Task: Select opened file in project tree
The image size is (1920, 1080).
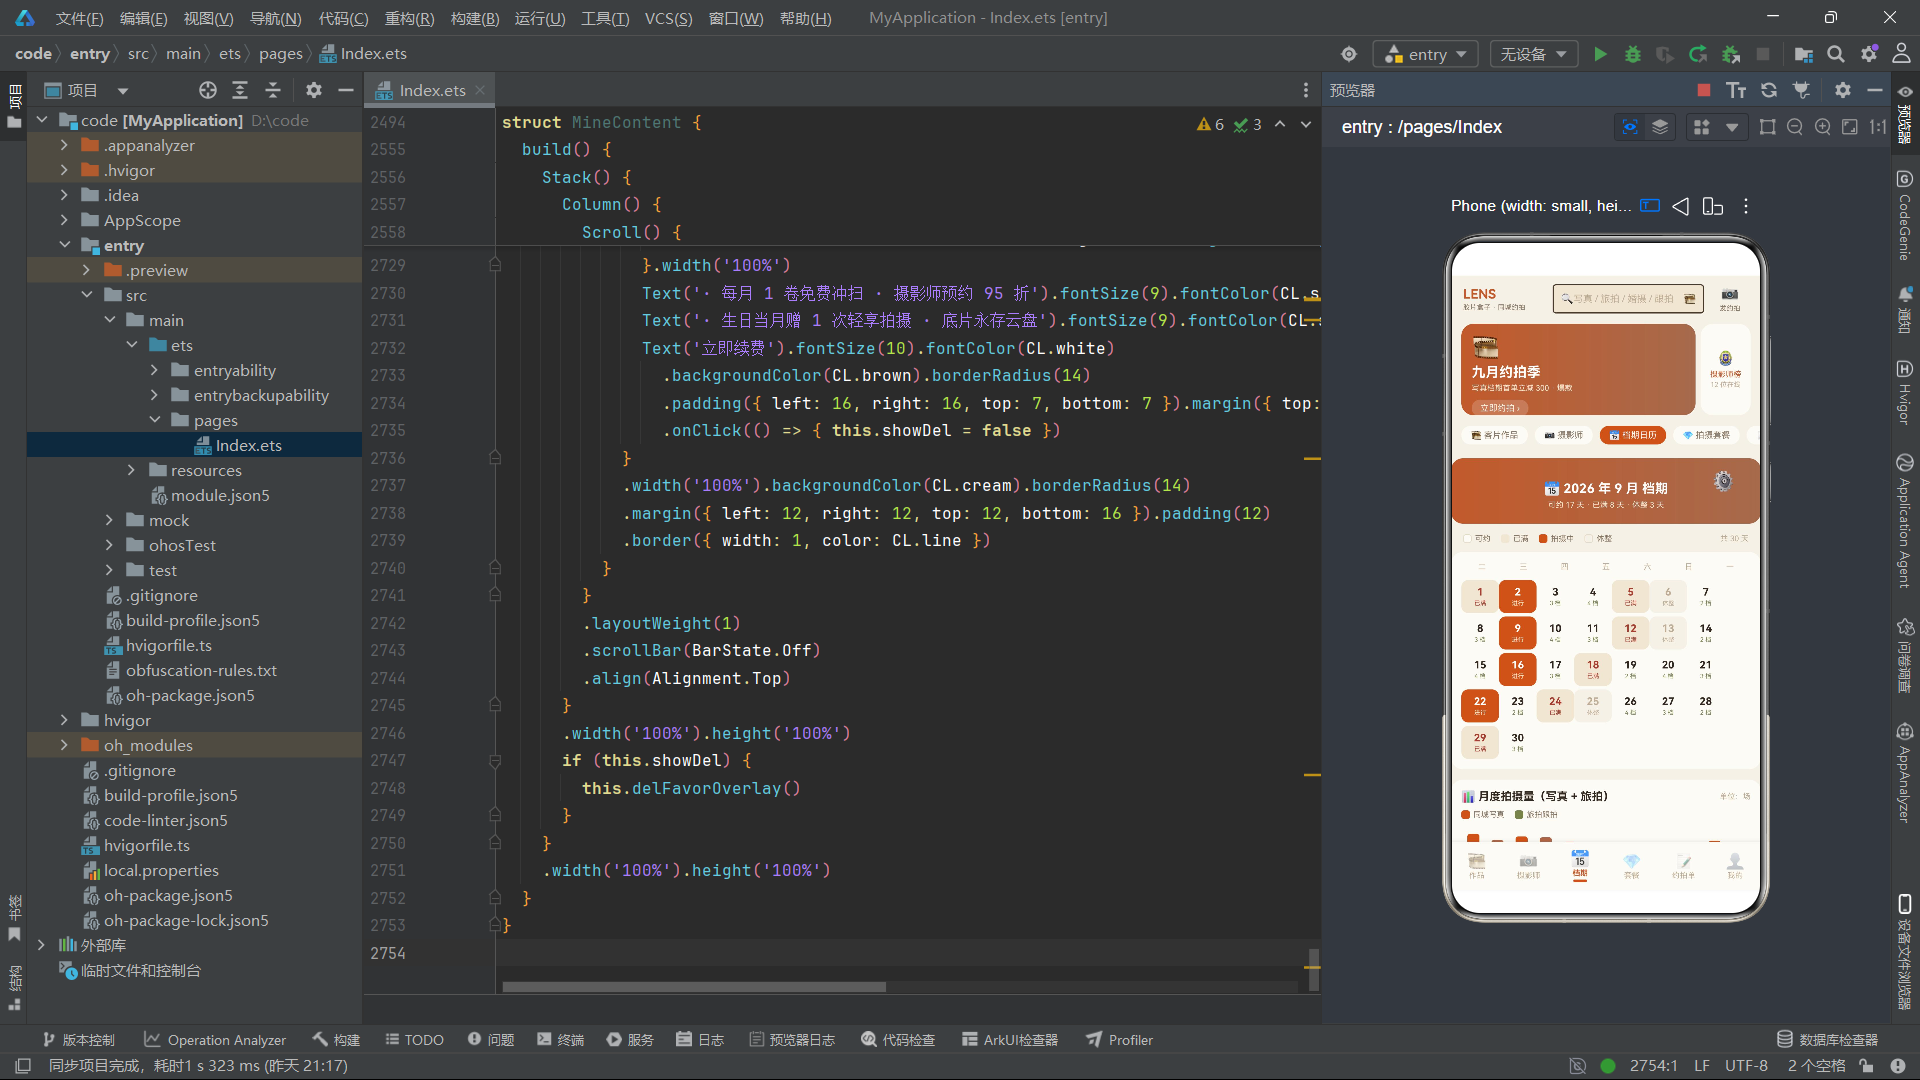Action: 207,90
